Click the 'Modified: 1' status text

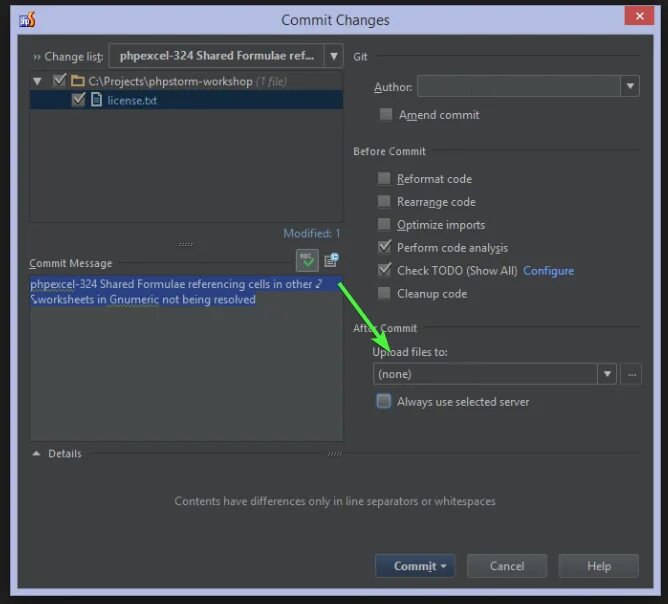[312, 233]
